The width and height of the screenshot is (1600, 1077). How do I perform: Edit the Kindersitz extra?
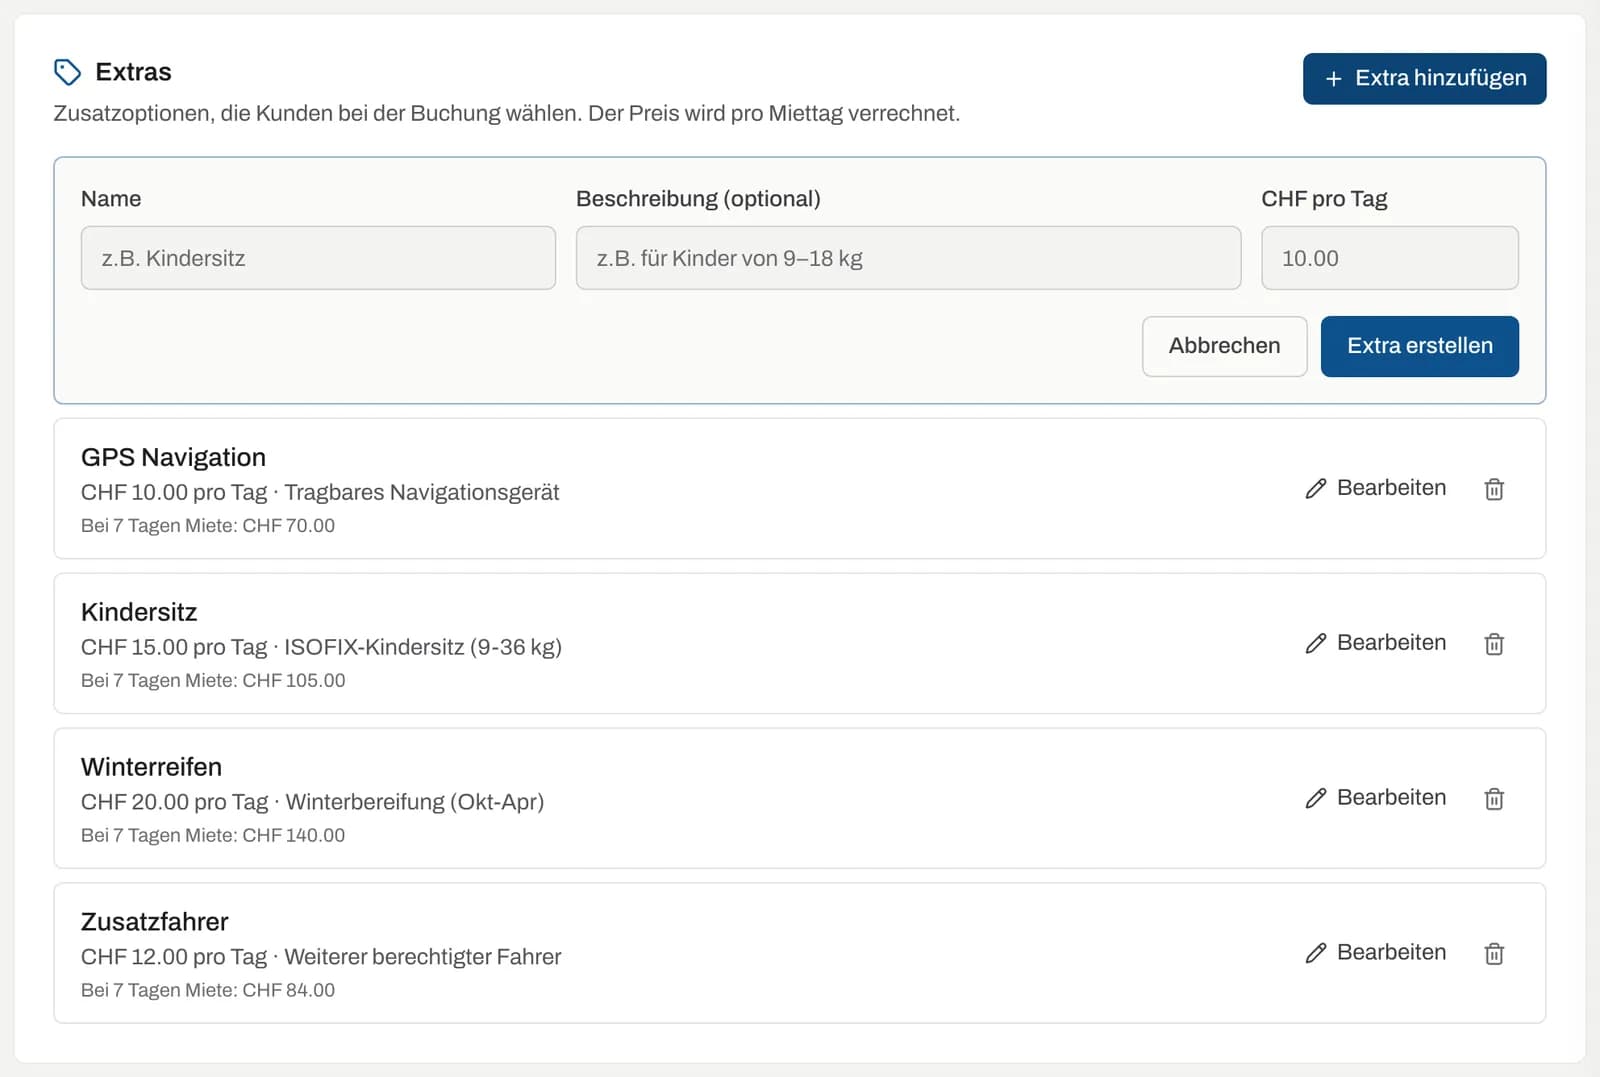click(x=1376, y=643)
